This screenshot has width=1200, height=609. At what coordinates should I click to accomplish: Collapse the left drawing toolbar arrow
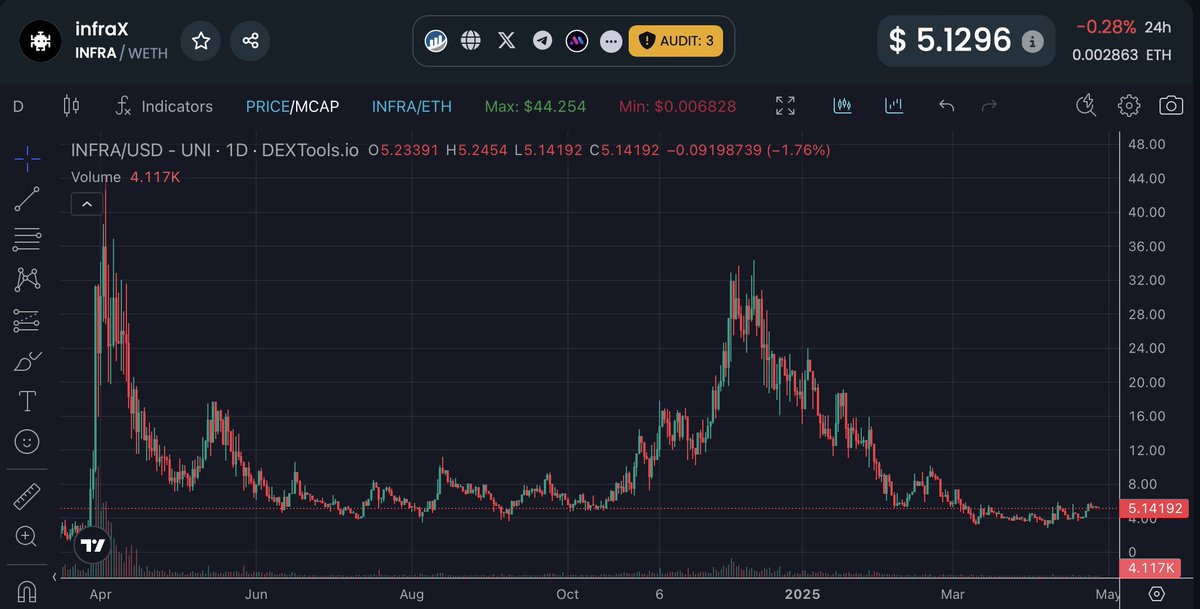tap(54, 577)
